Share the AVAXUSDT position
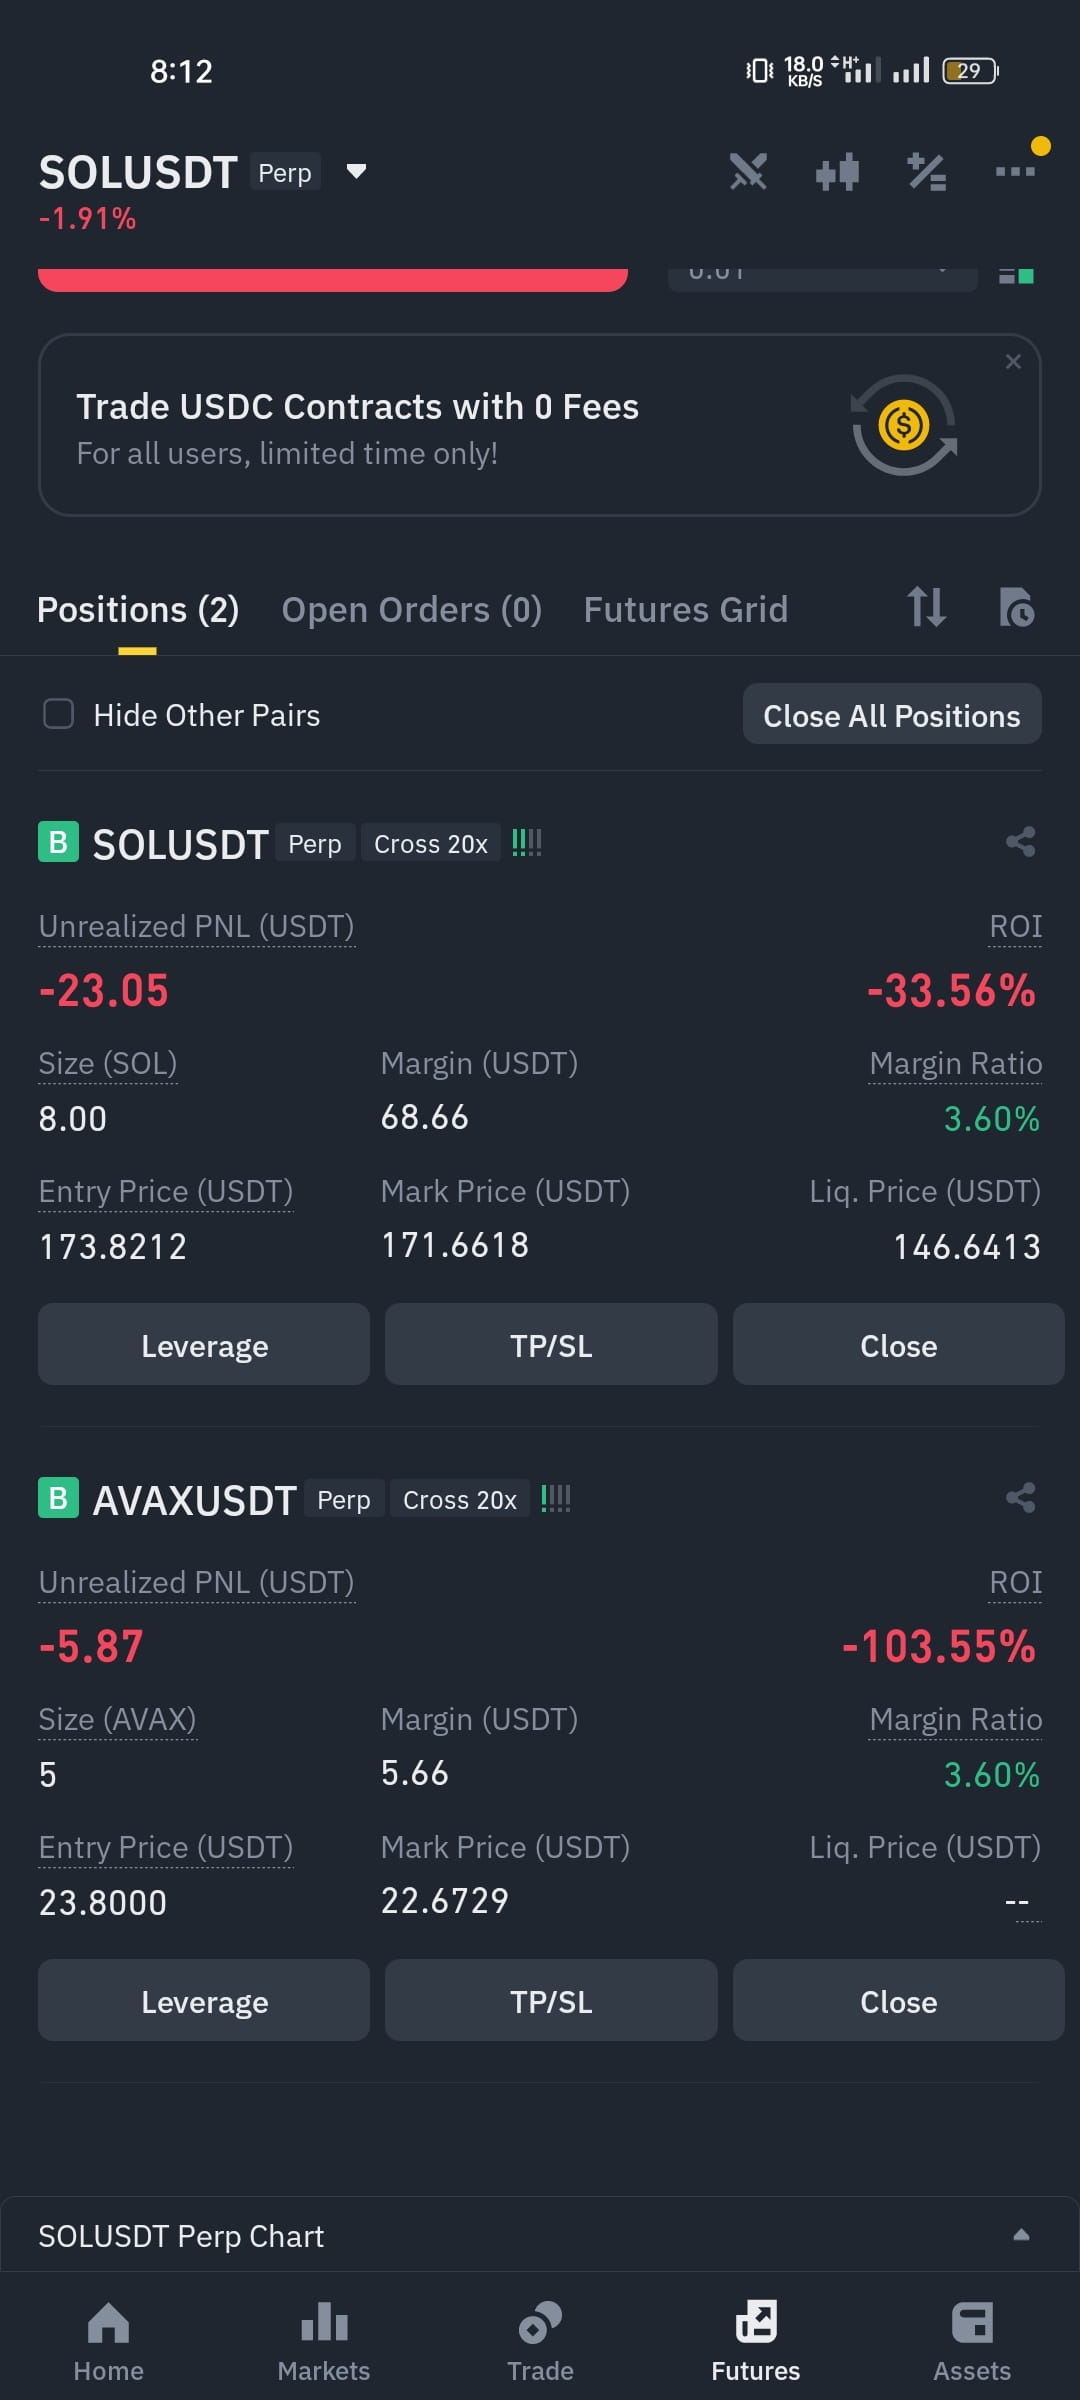Screen dimensions: 1080x2400 coord(1020,1498)
